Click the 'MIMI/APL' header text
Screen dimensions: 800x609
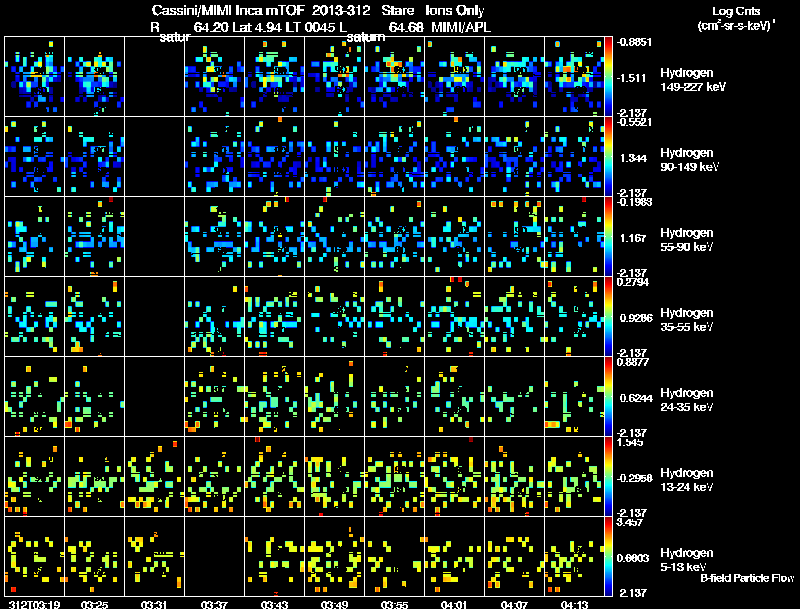click(x=461, y=27)
